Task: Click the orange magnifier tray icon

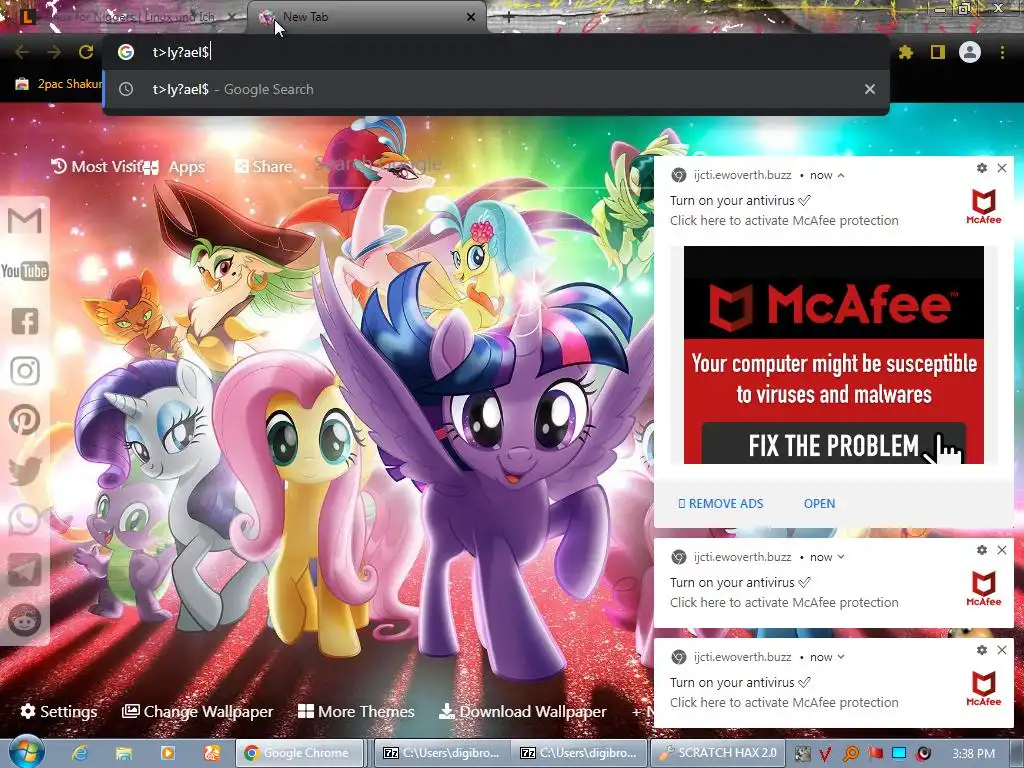Action: [850, 754]
